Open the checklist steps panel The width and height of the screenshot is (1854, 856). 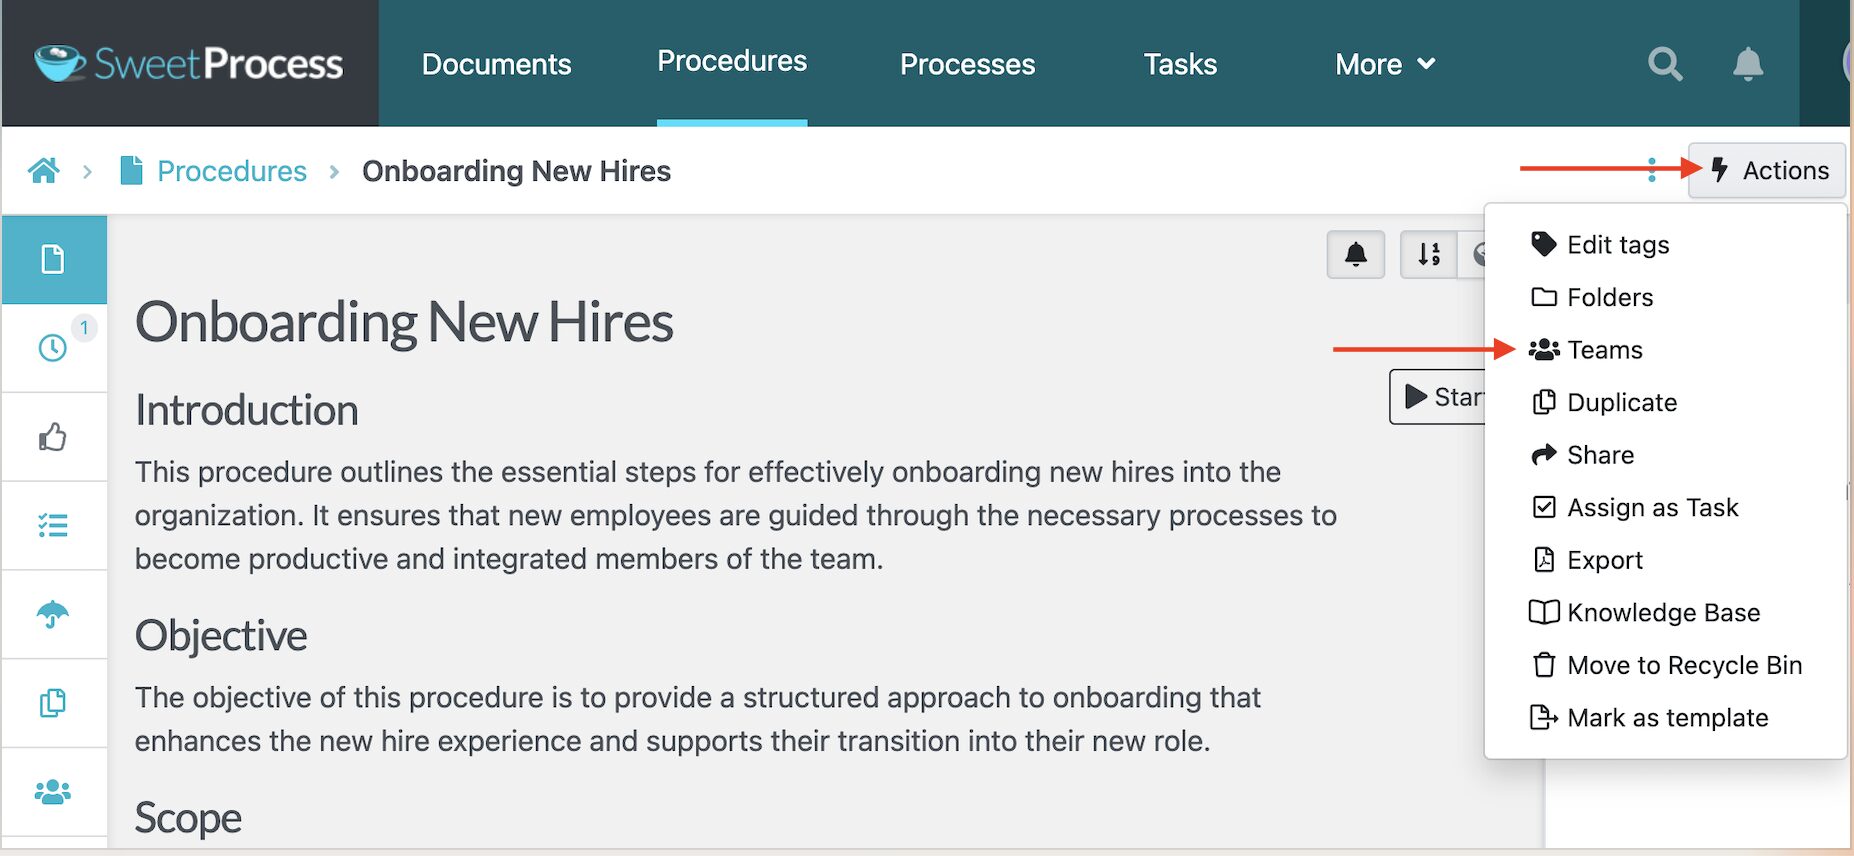point(53,525)
